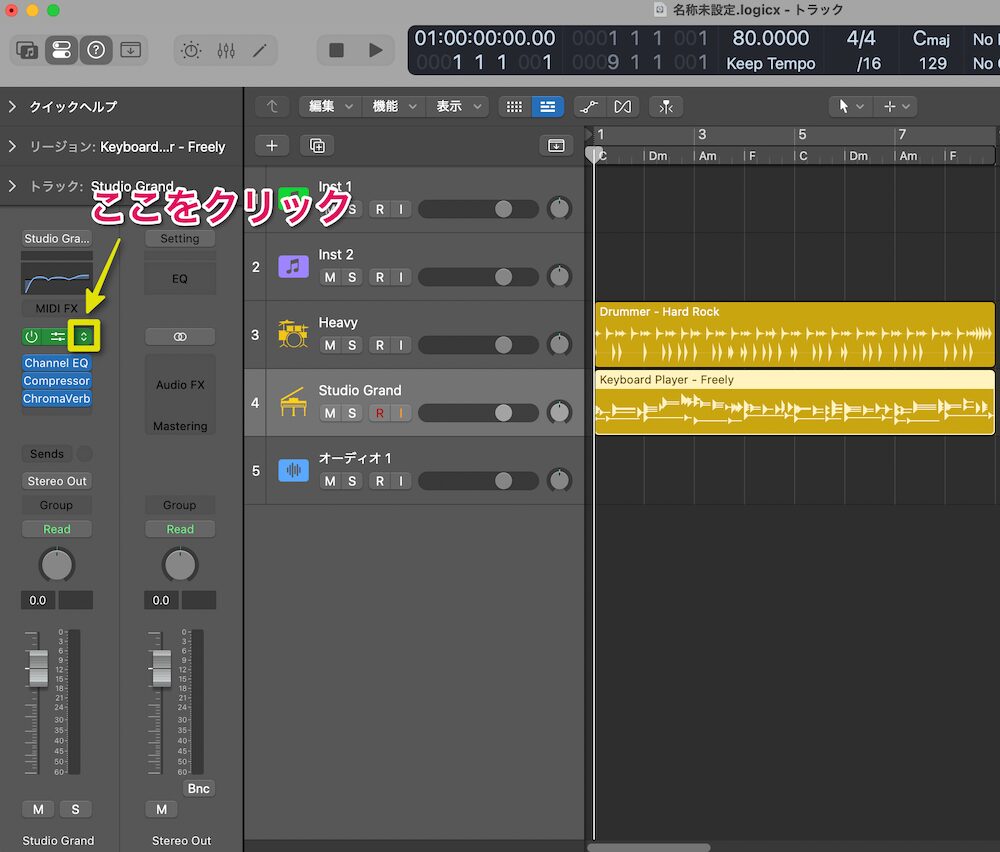
Task: Toggle the Inspector panel button
Action: coord(61,50)
